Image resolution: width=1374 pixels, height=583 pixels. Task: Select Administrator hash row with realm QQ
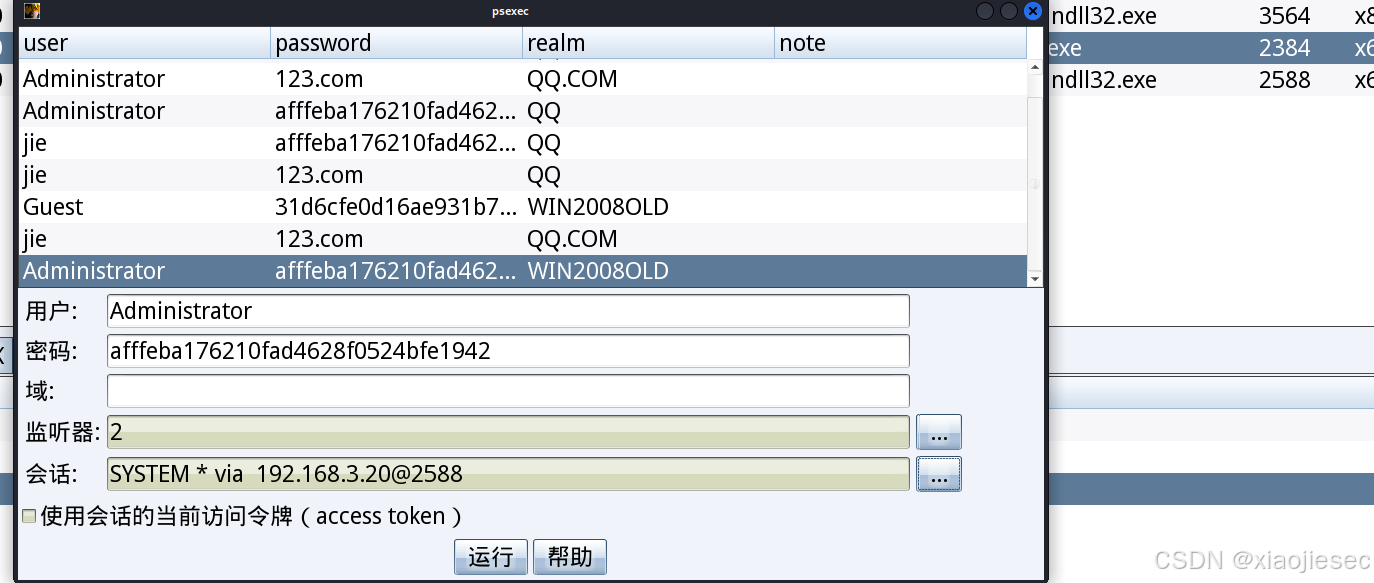pos(523,111)
